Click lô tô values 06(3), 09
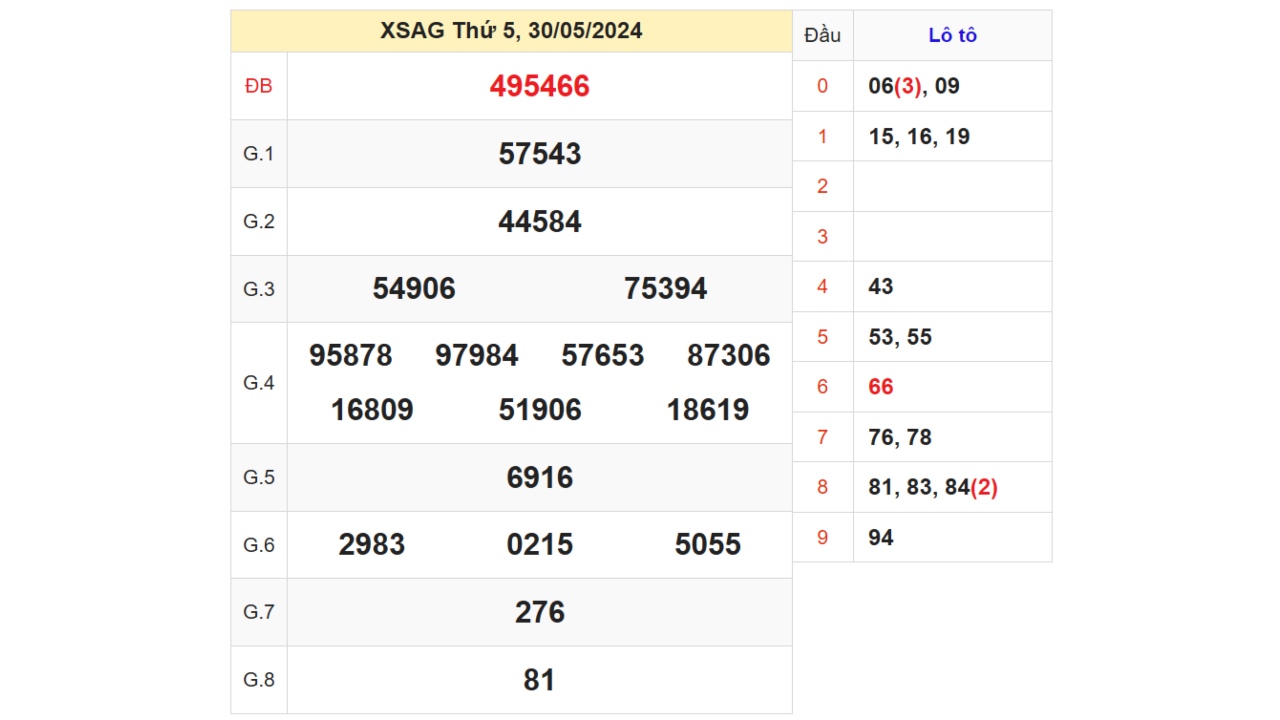Viewport: 1280px width, 720px height. coord(914,86)
